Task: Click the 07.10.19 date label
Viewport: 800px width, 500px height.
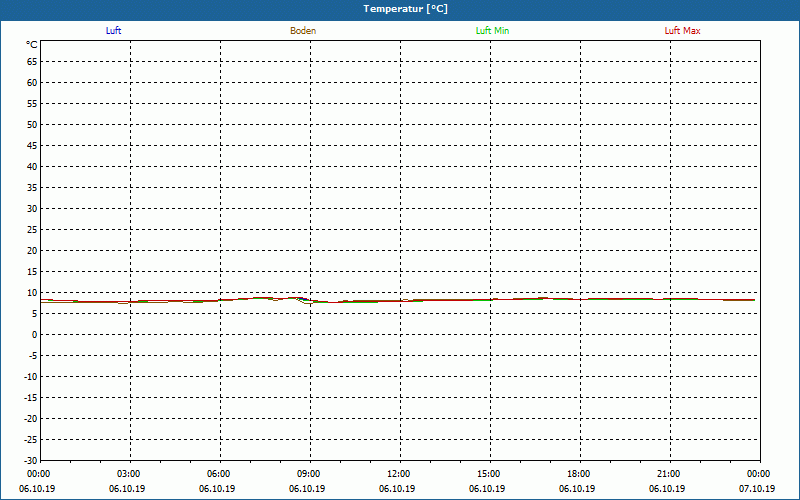Action: click(x=757, y=489)
